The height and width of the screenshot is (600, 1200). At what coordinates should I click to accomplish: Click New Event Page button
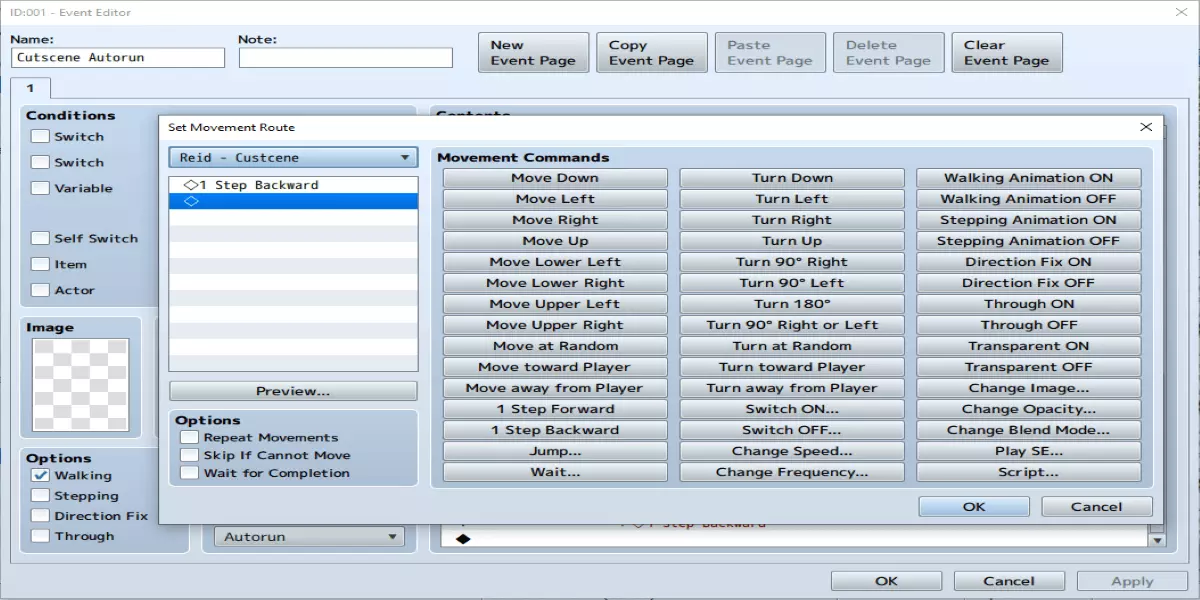(533, 52)
